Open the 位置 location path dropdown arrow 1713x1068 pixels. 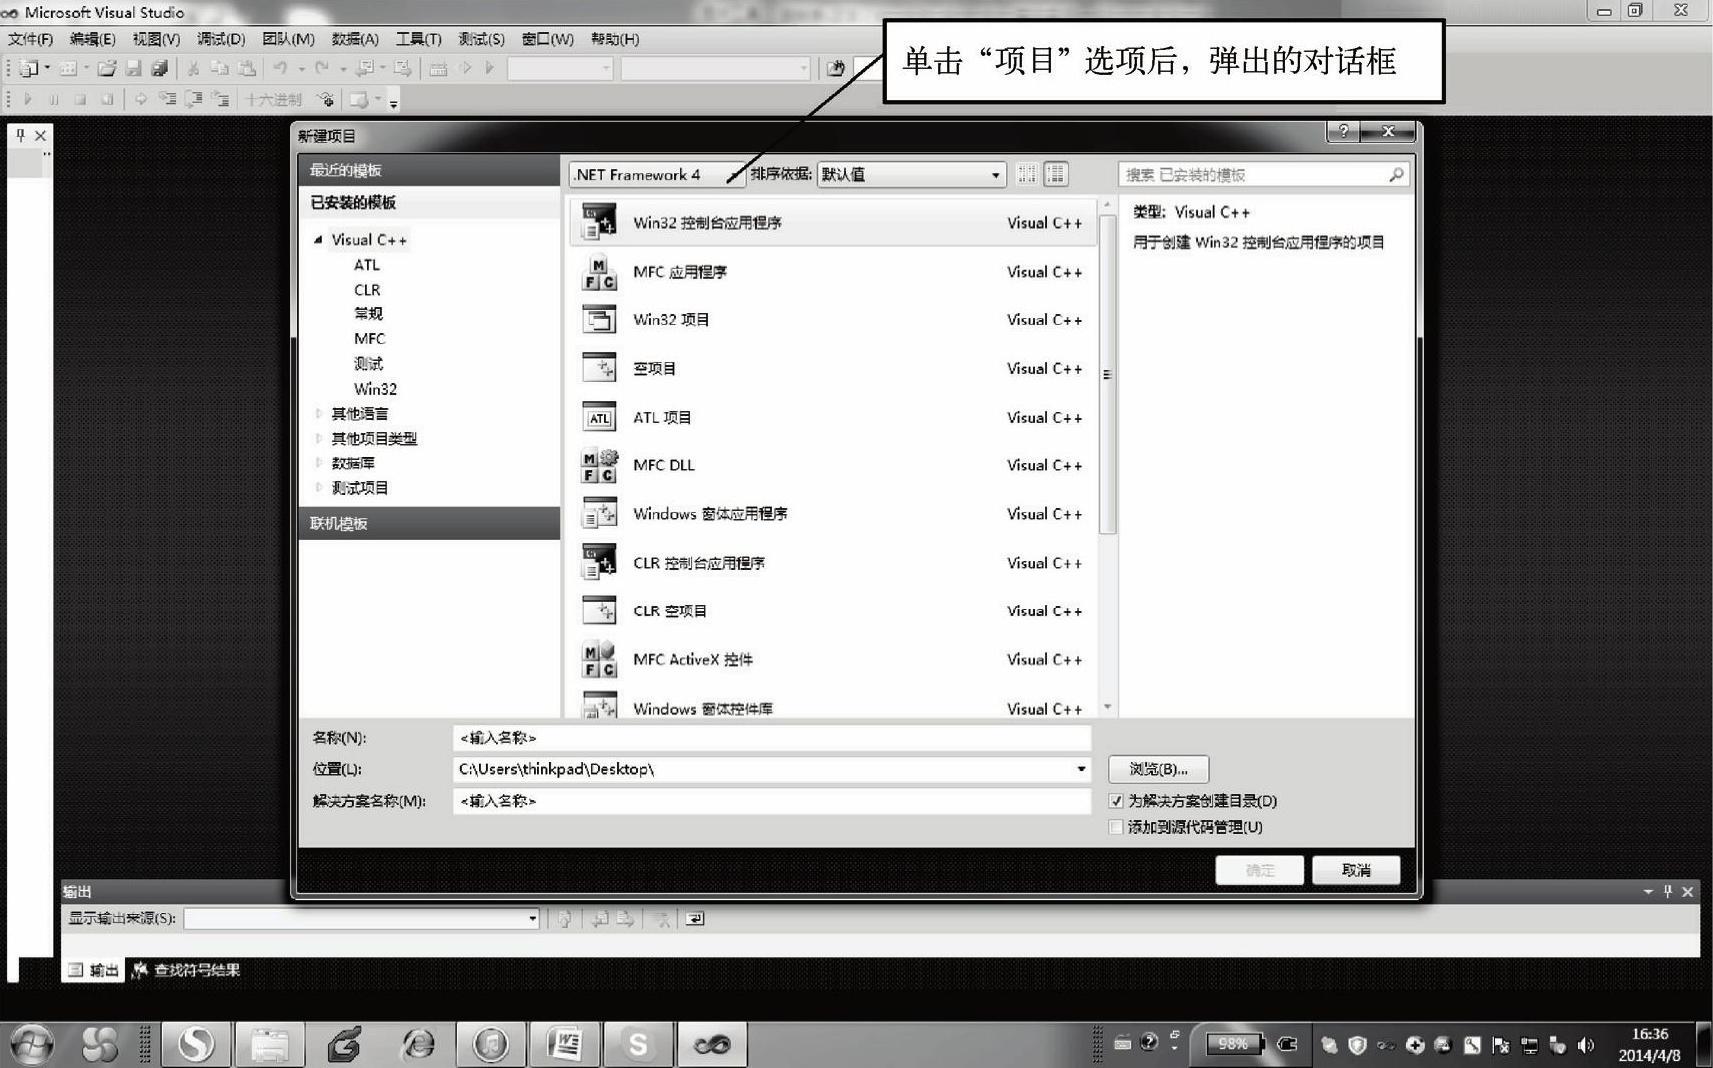(1081, 769)
